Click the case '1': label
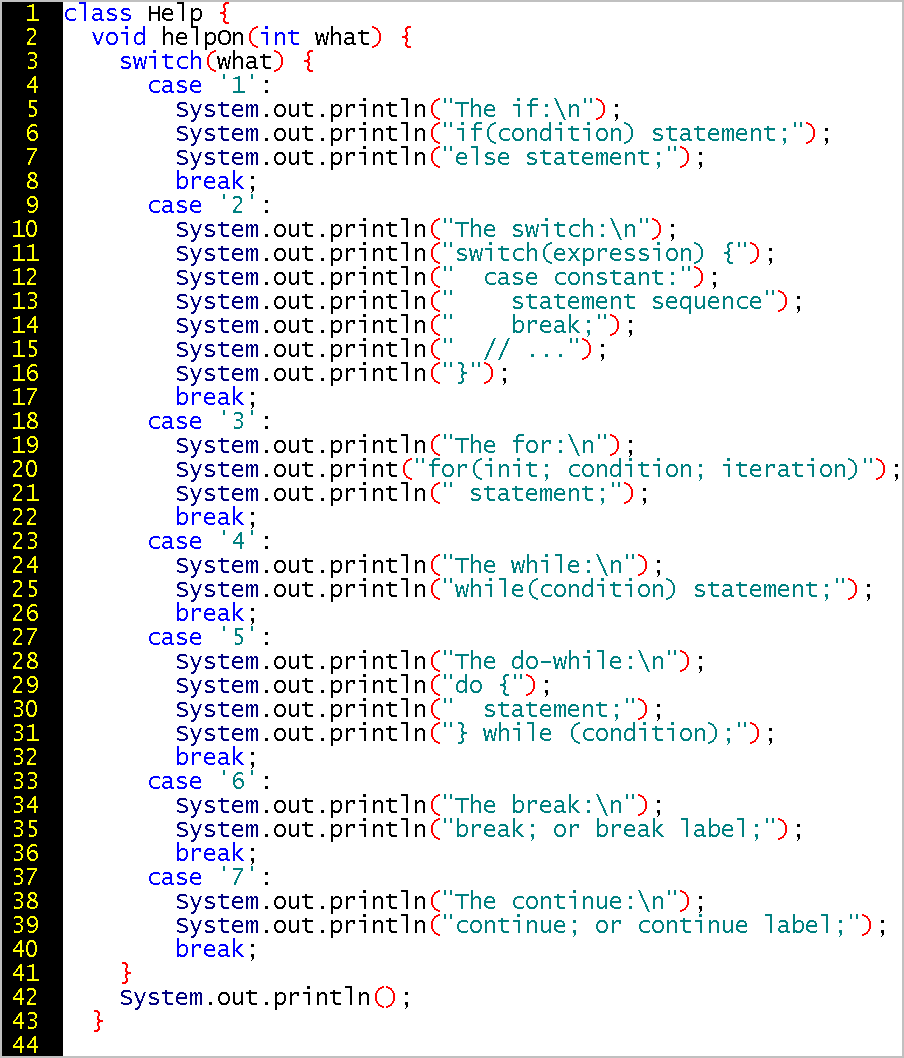This screenshot has height=1058, width=904. 209,85
